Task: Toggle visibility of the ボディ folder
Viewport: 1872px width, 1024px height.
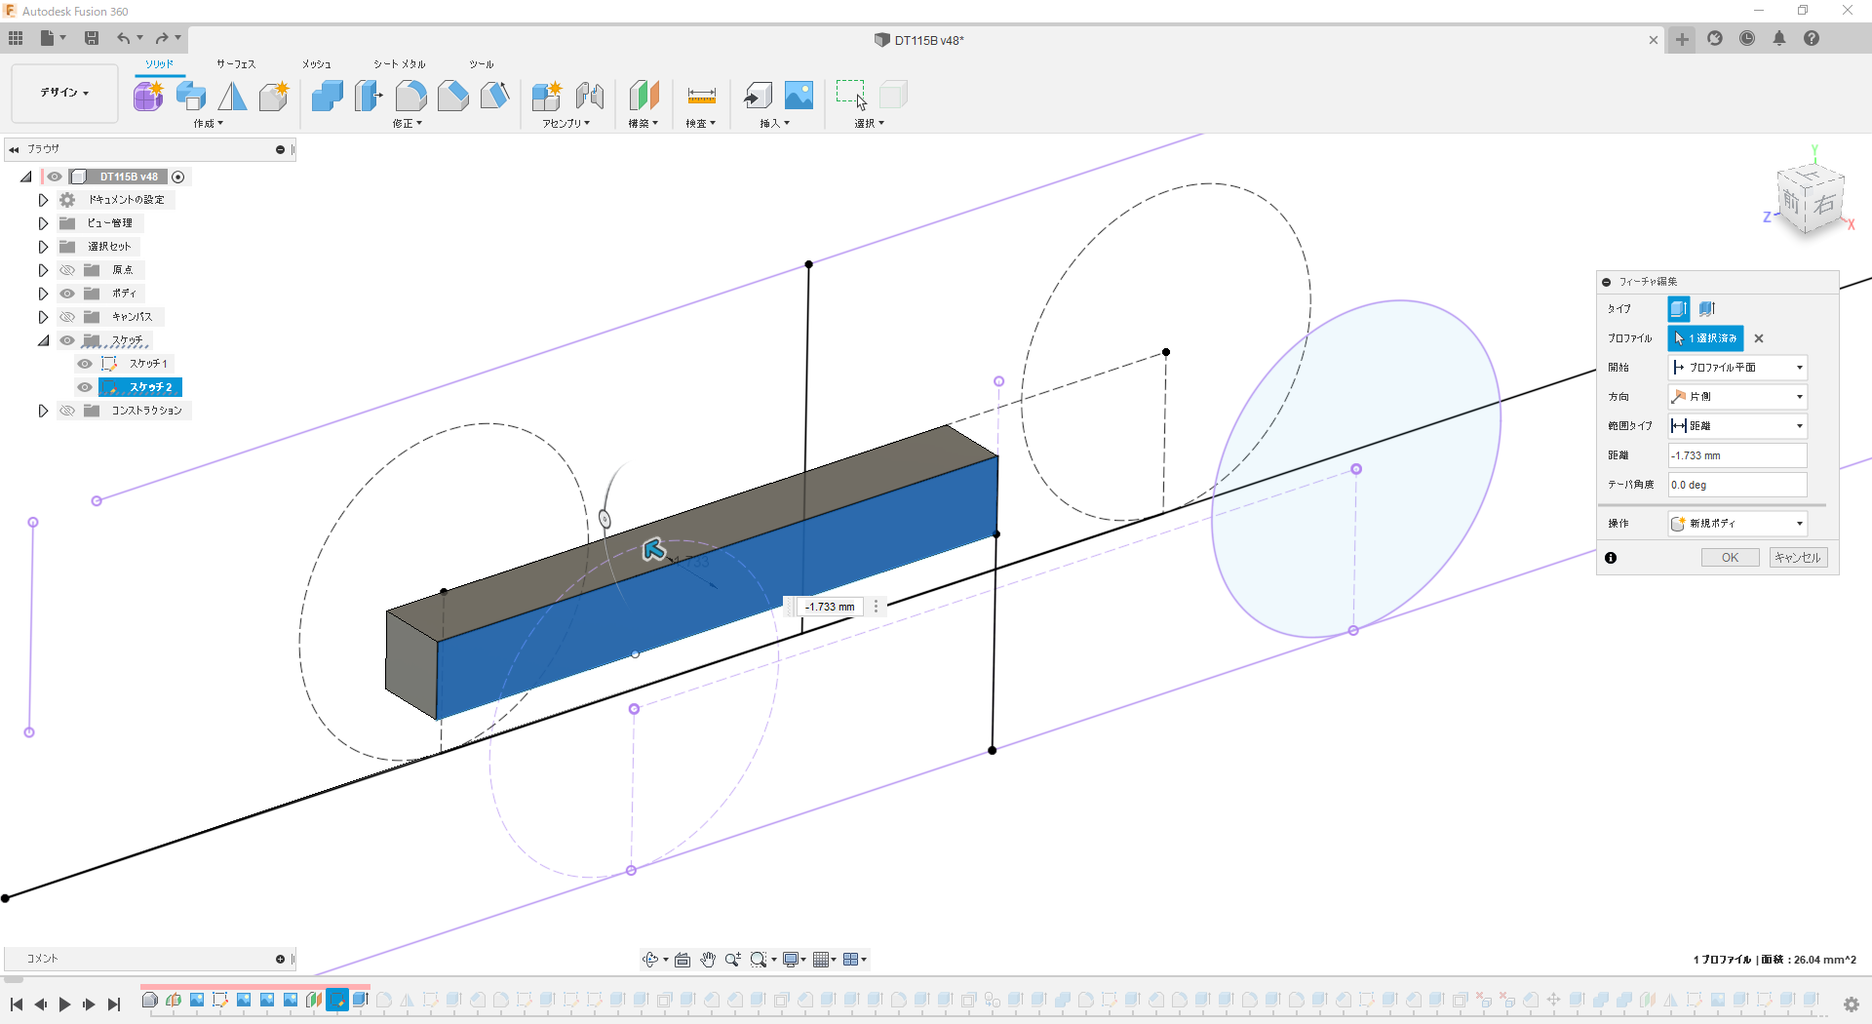Action: (67, 293)
